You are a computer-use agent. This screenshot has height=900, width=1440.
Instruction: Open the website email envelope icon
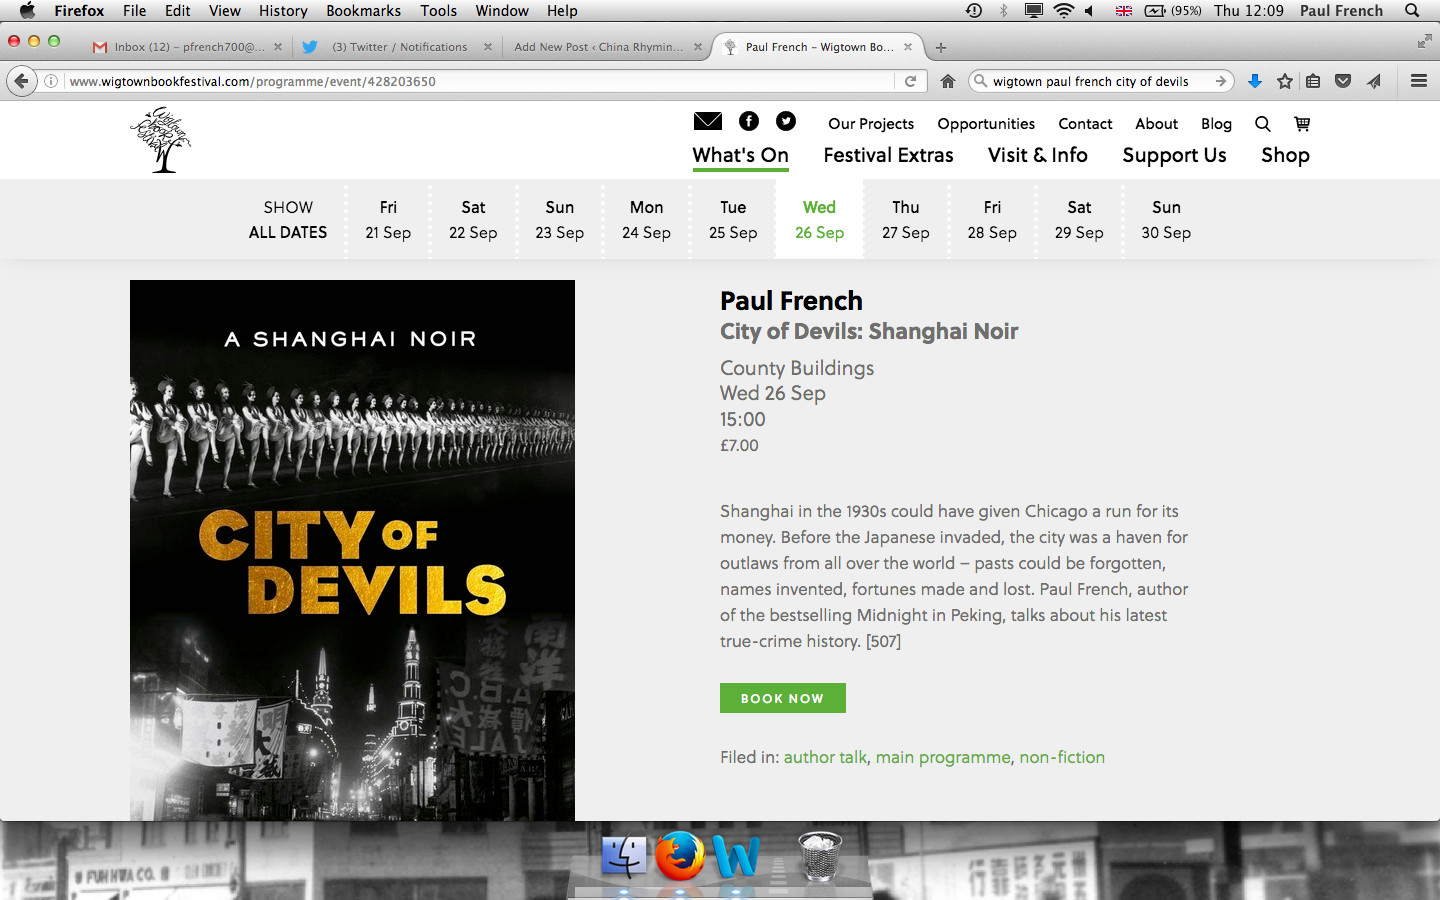tap(707, 121)
